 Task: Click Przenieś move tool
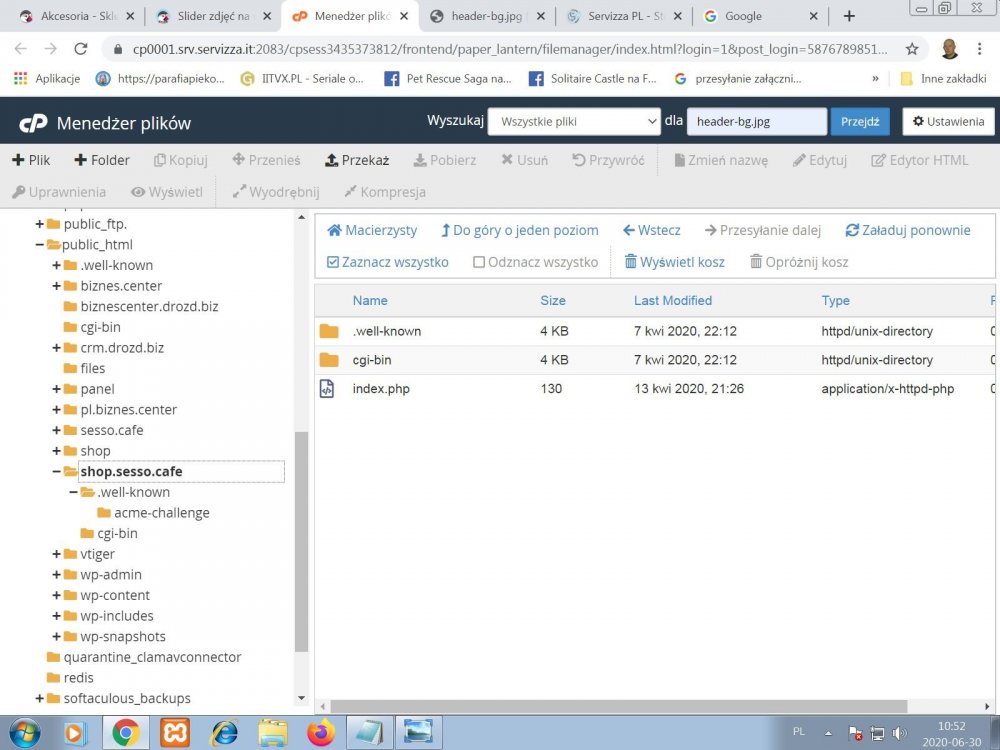pyautogui.click(x=266, y=160)
